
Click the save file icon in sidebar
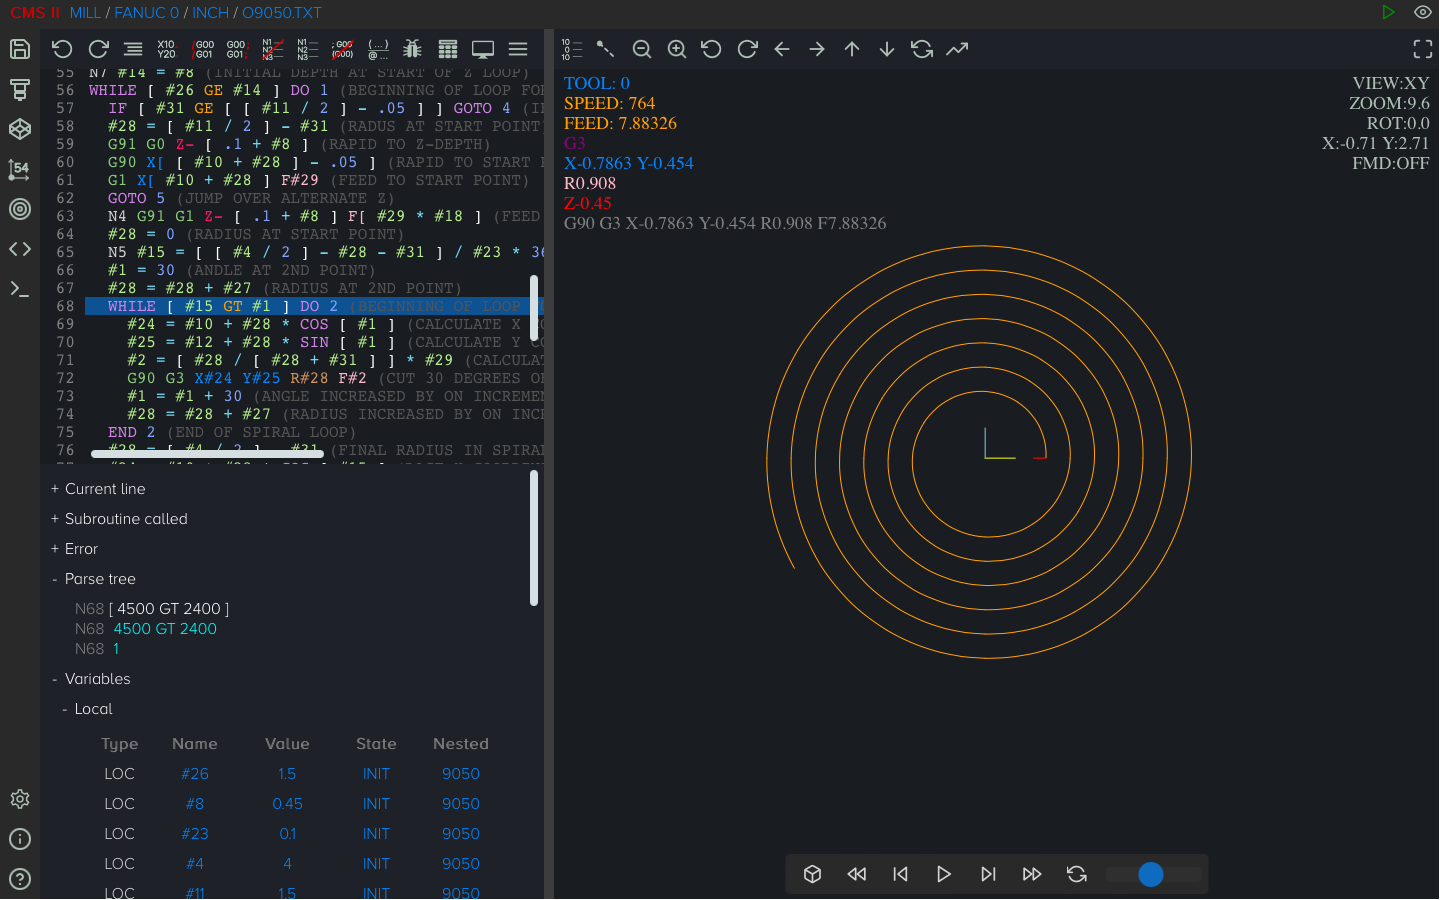point(20,49)
